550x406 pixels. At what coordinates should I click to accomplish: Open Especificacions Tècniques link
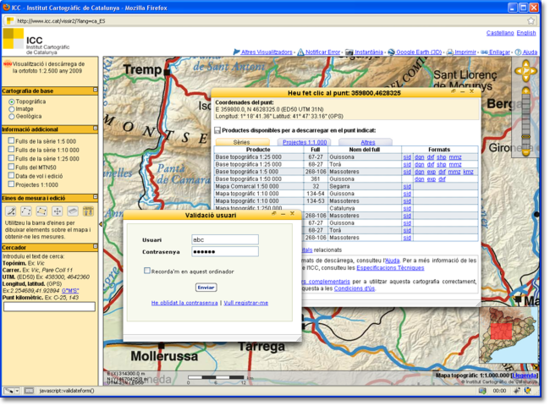pos(390,268)
